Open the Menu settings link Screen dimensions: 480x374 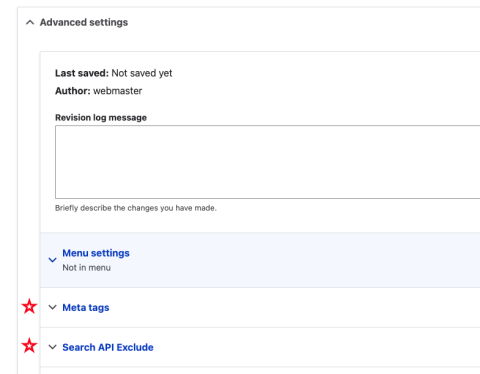click(x=96, y=253)
